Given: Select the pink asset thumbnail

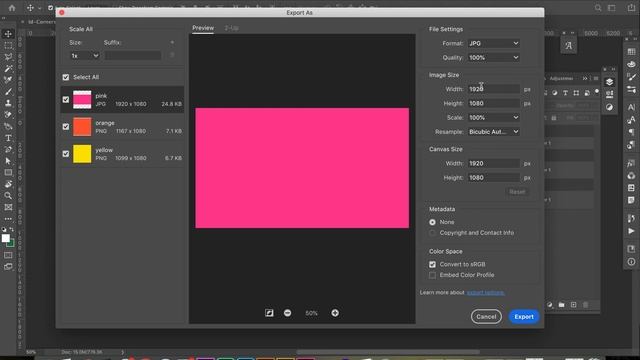Looking at the screenshot, I should [82, 100].
